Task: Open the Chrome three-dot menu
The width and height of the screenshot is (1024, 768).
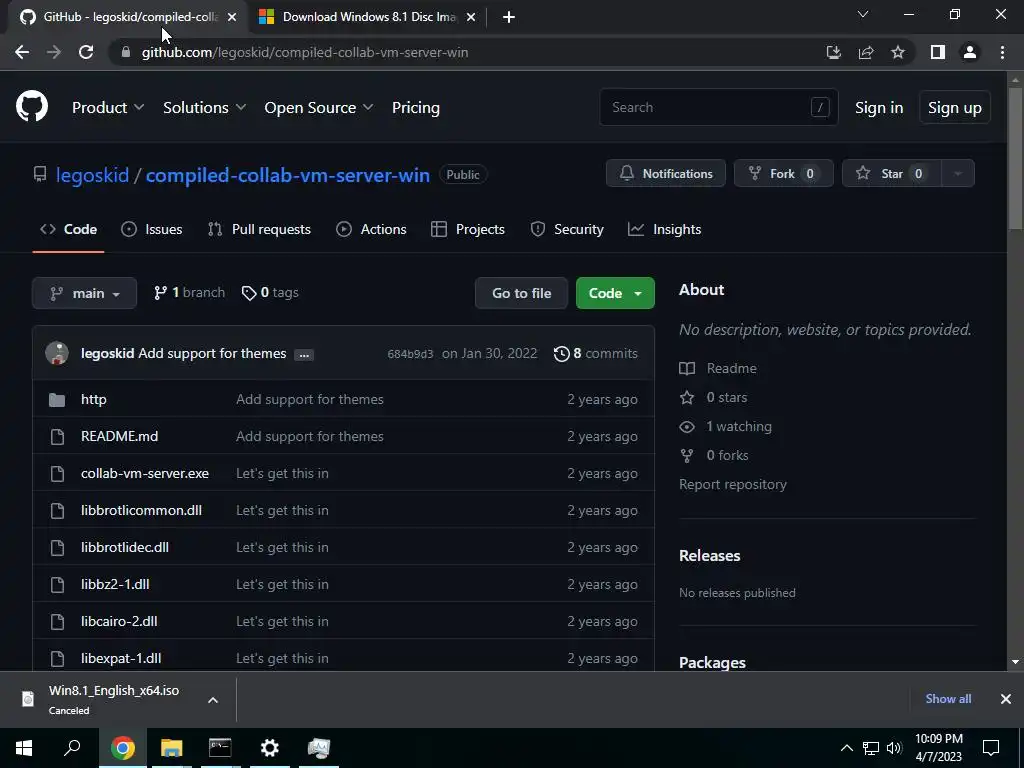Action: [x=1002, y=52]
